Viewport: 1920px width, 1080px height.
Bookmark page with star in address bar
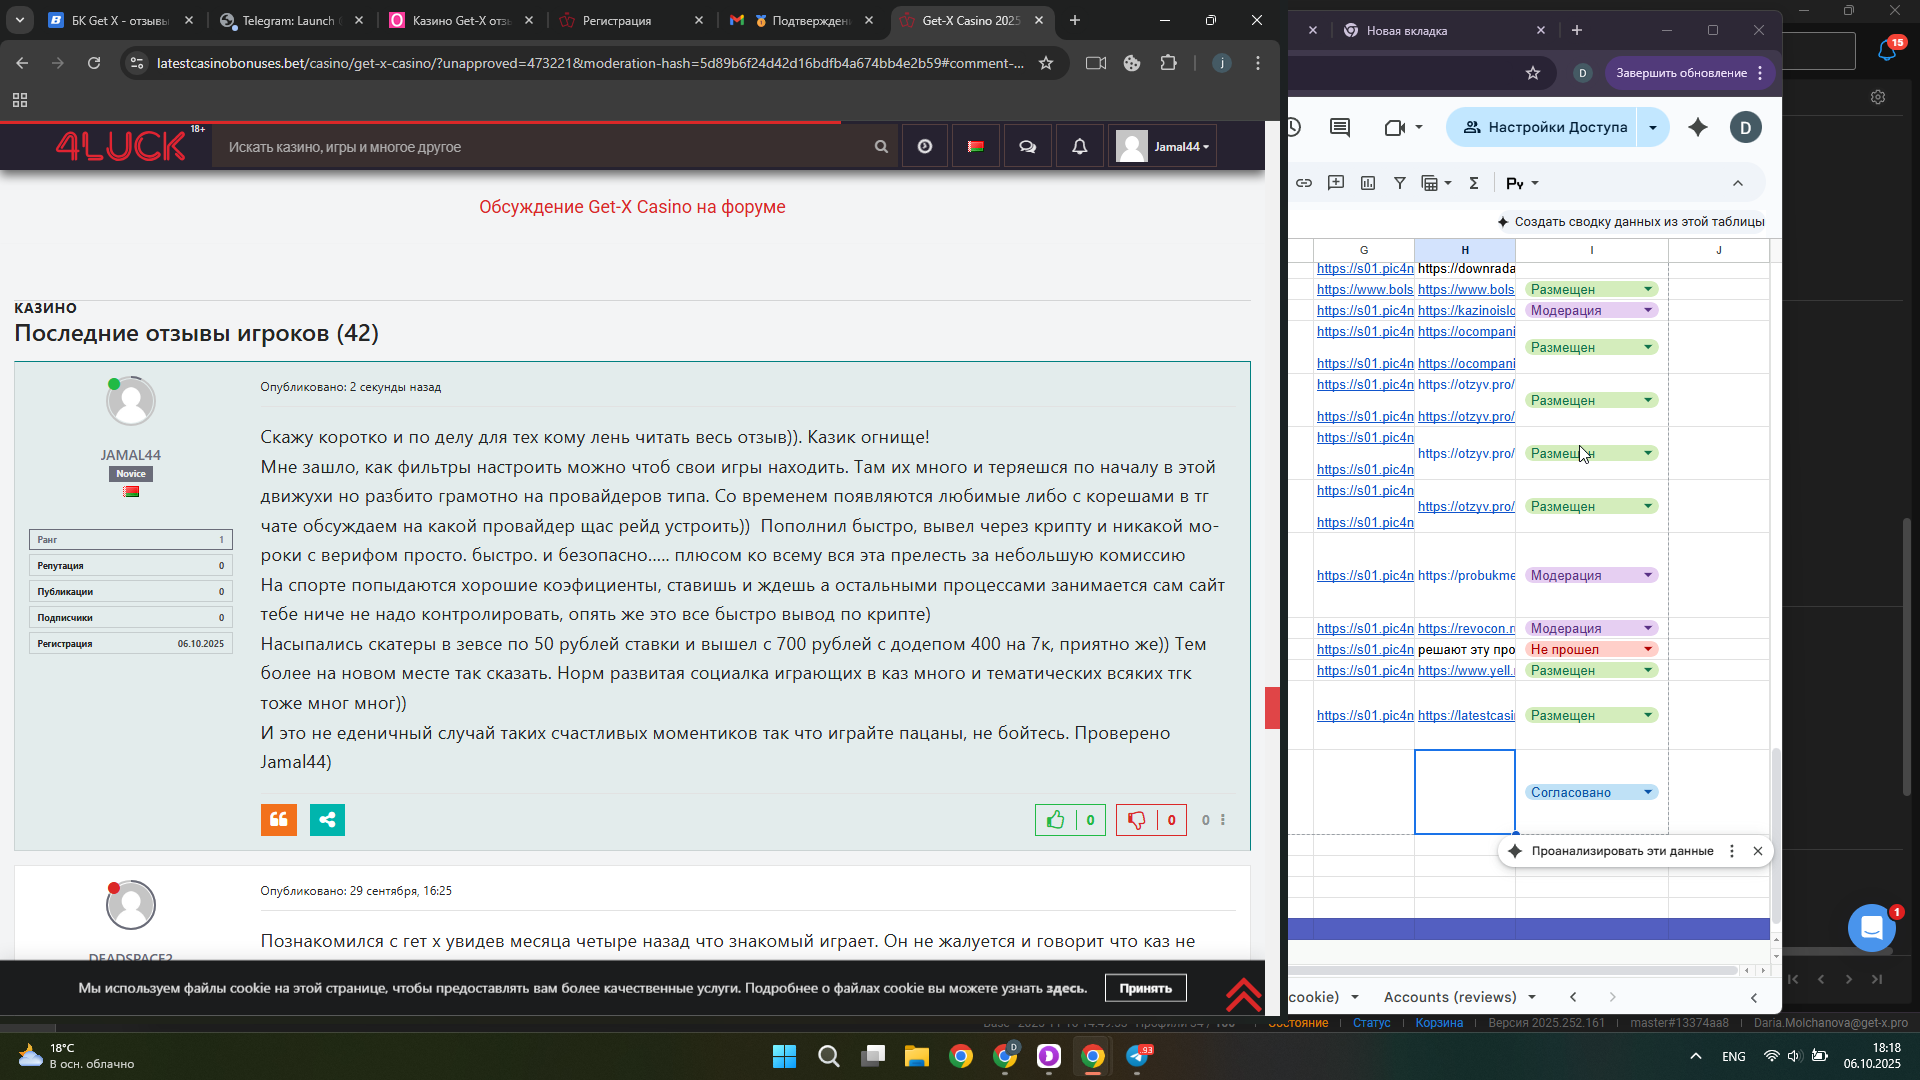[x=1046, y=63]
